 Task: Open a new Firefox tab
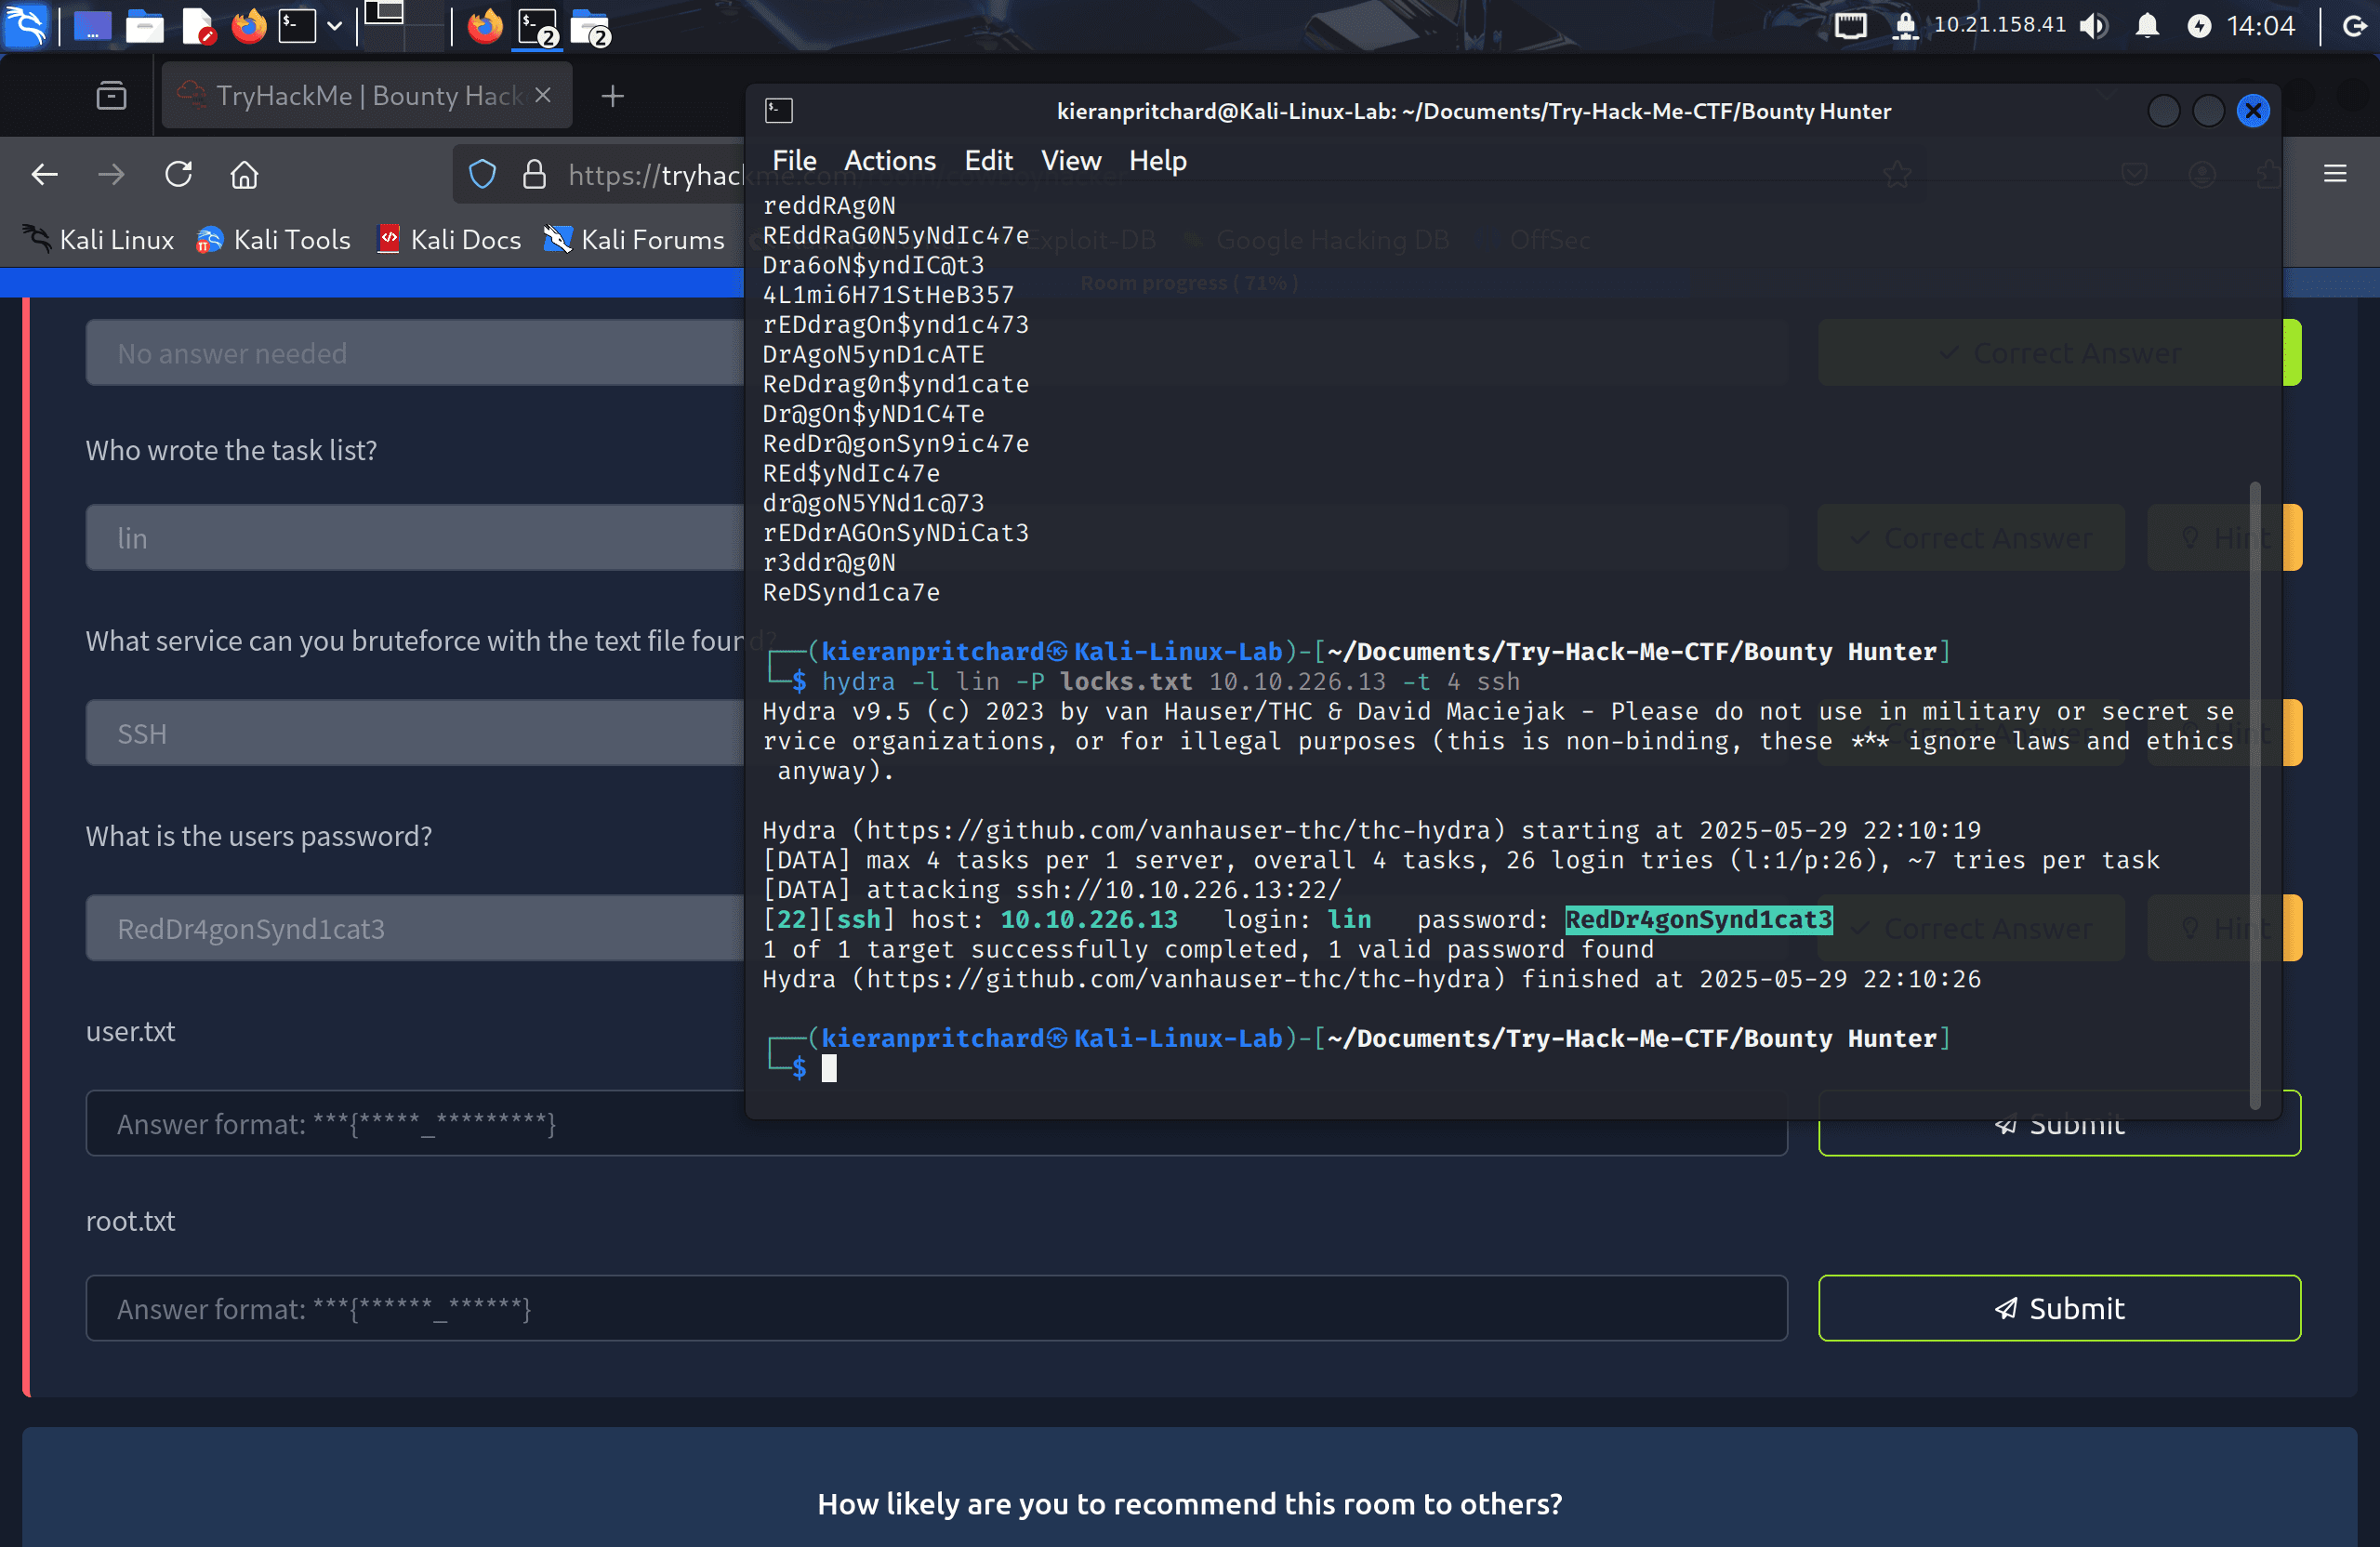pos(613,96)
